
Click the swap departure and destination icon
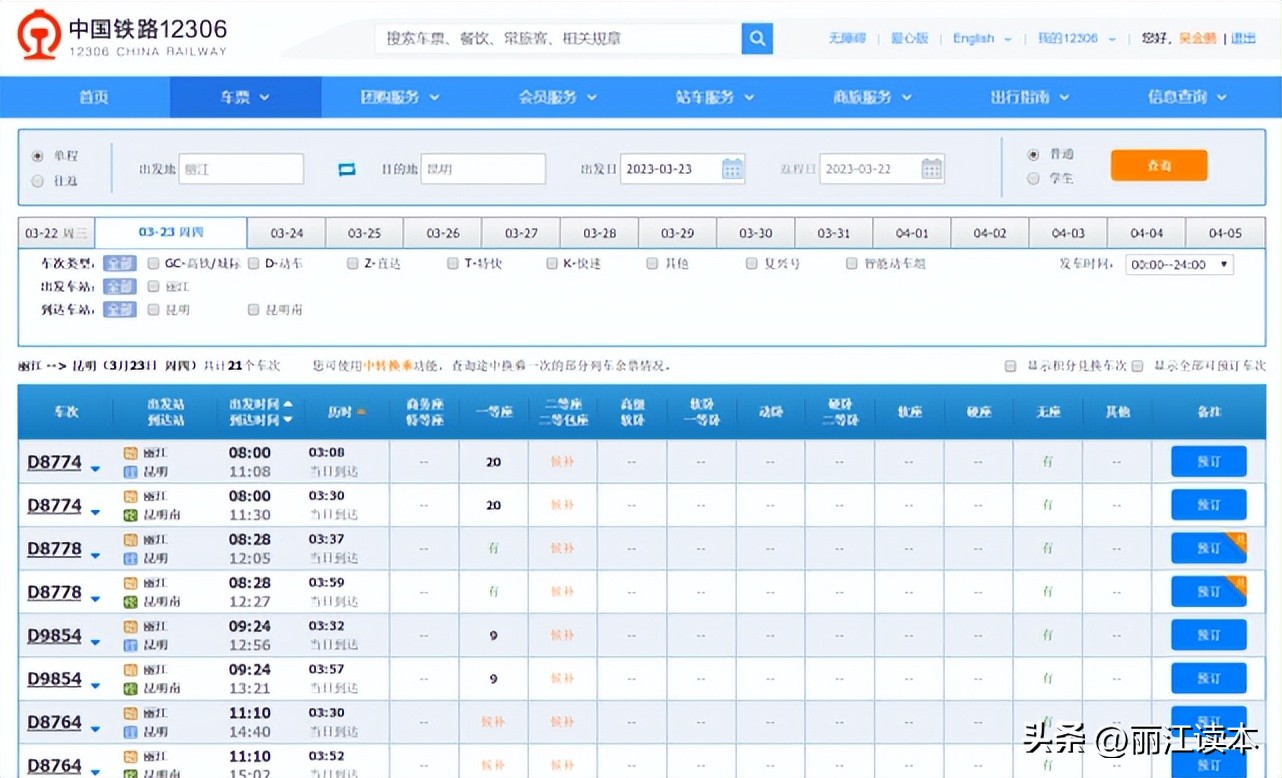[345, 169]
